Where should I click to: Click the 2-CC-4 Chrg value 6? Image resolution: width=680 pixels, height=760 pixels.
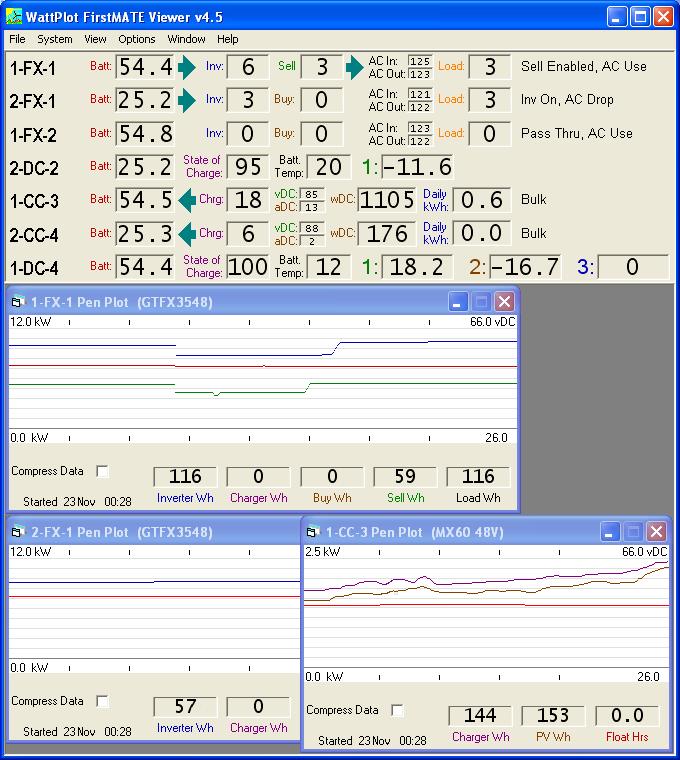tap(248, 234)
